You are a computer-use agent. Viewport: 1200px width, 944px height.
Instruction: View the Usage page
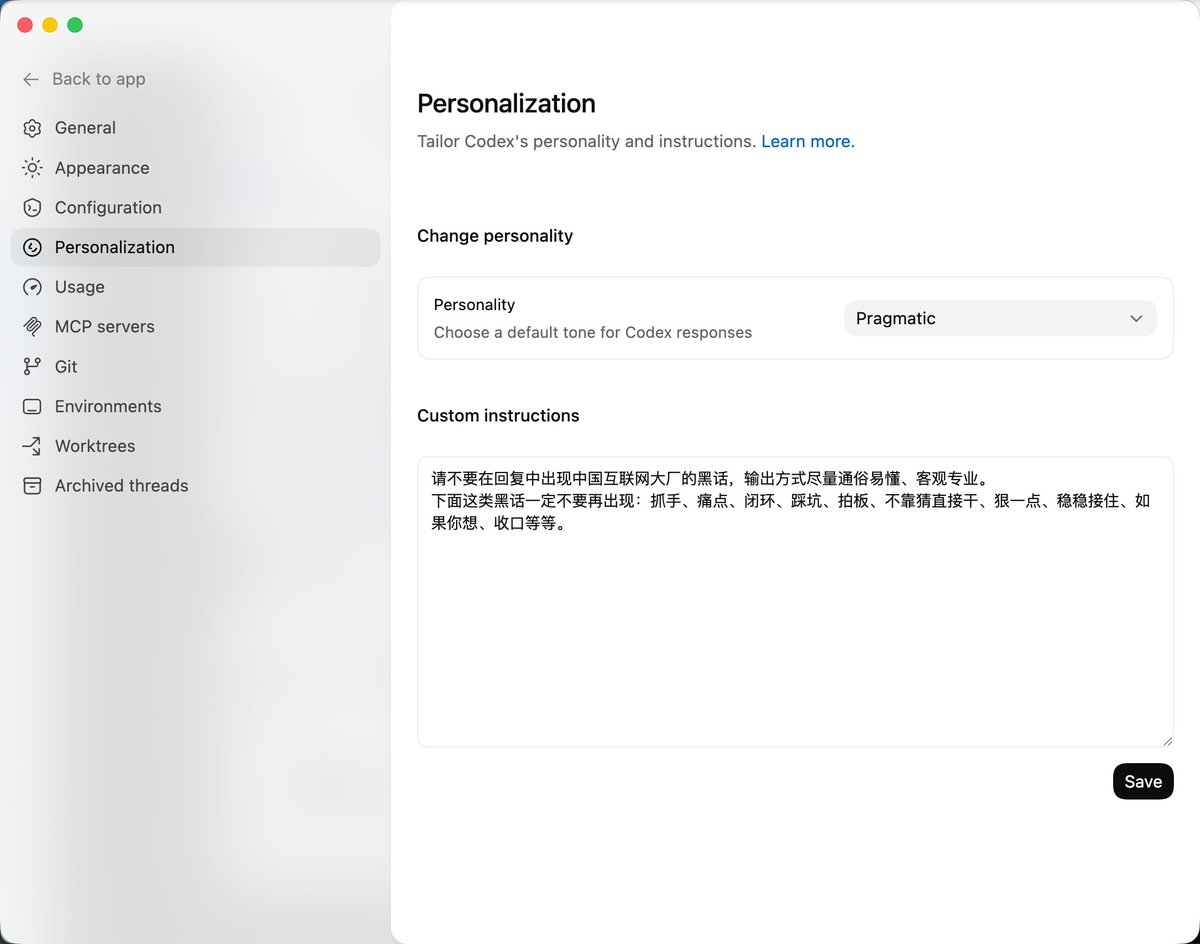pos(195,287)
